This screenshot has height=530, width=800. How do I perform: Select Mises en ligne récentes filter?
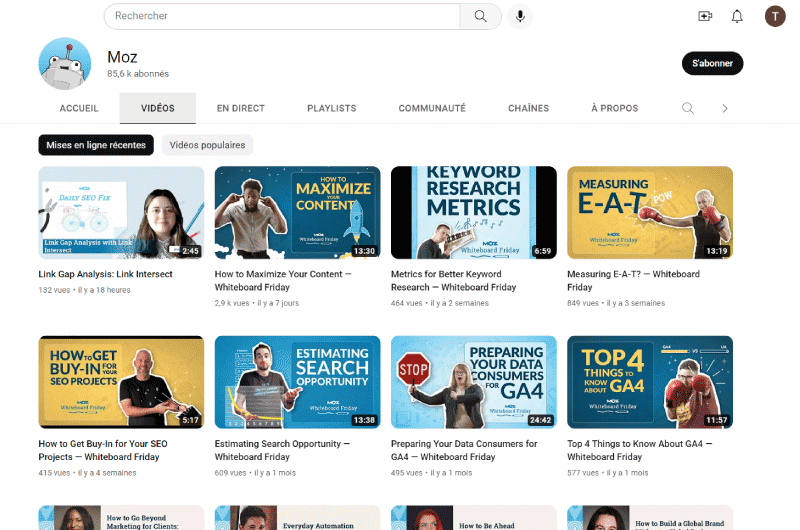96,145
